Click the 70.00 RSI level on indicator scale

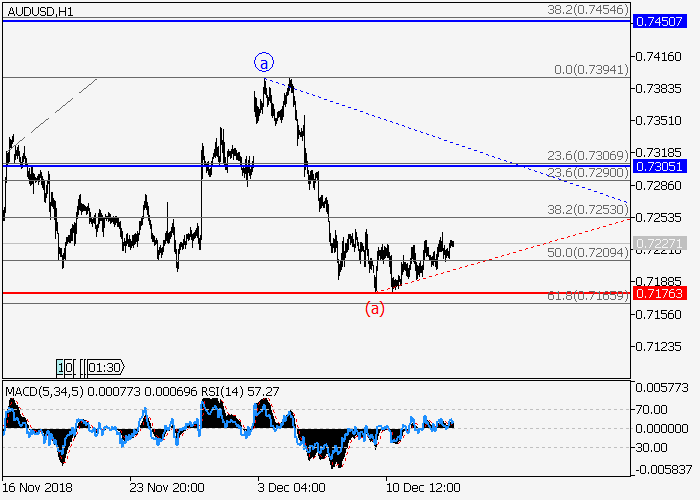(x=655, y=409)
